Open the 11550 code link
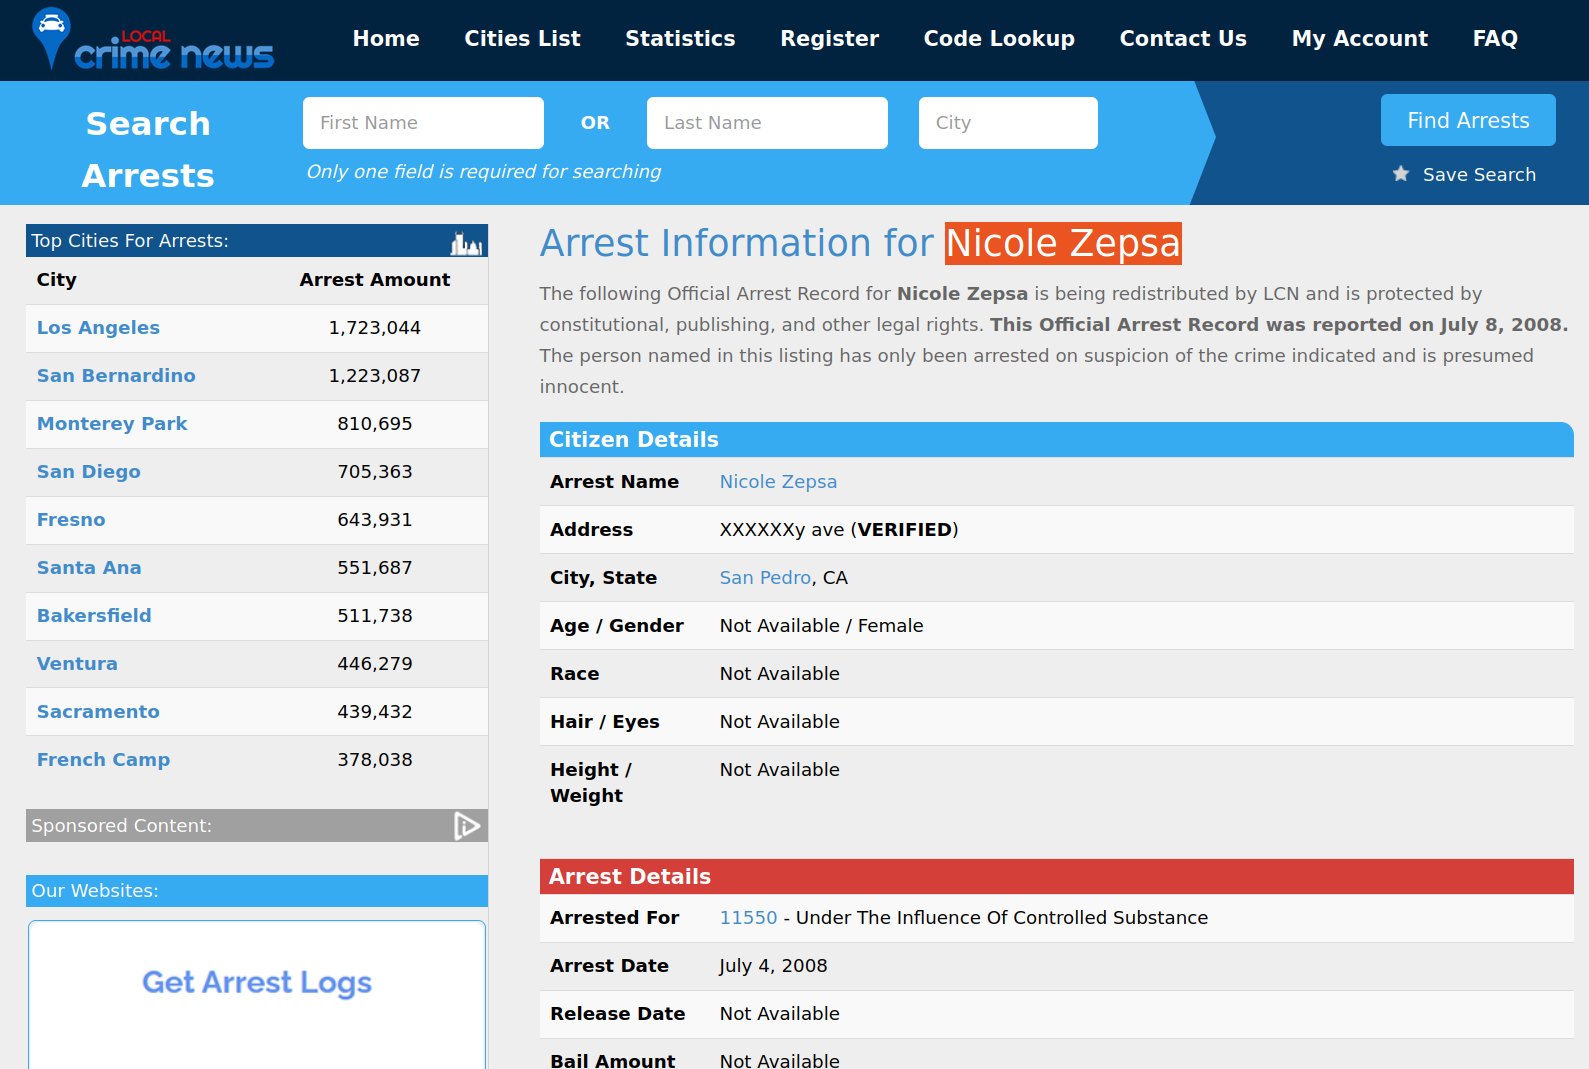The width and height of the screenshot is (1589, 1069). (748, 918)
